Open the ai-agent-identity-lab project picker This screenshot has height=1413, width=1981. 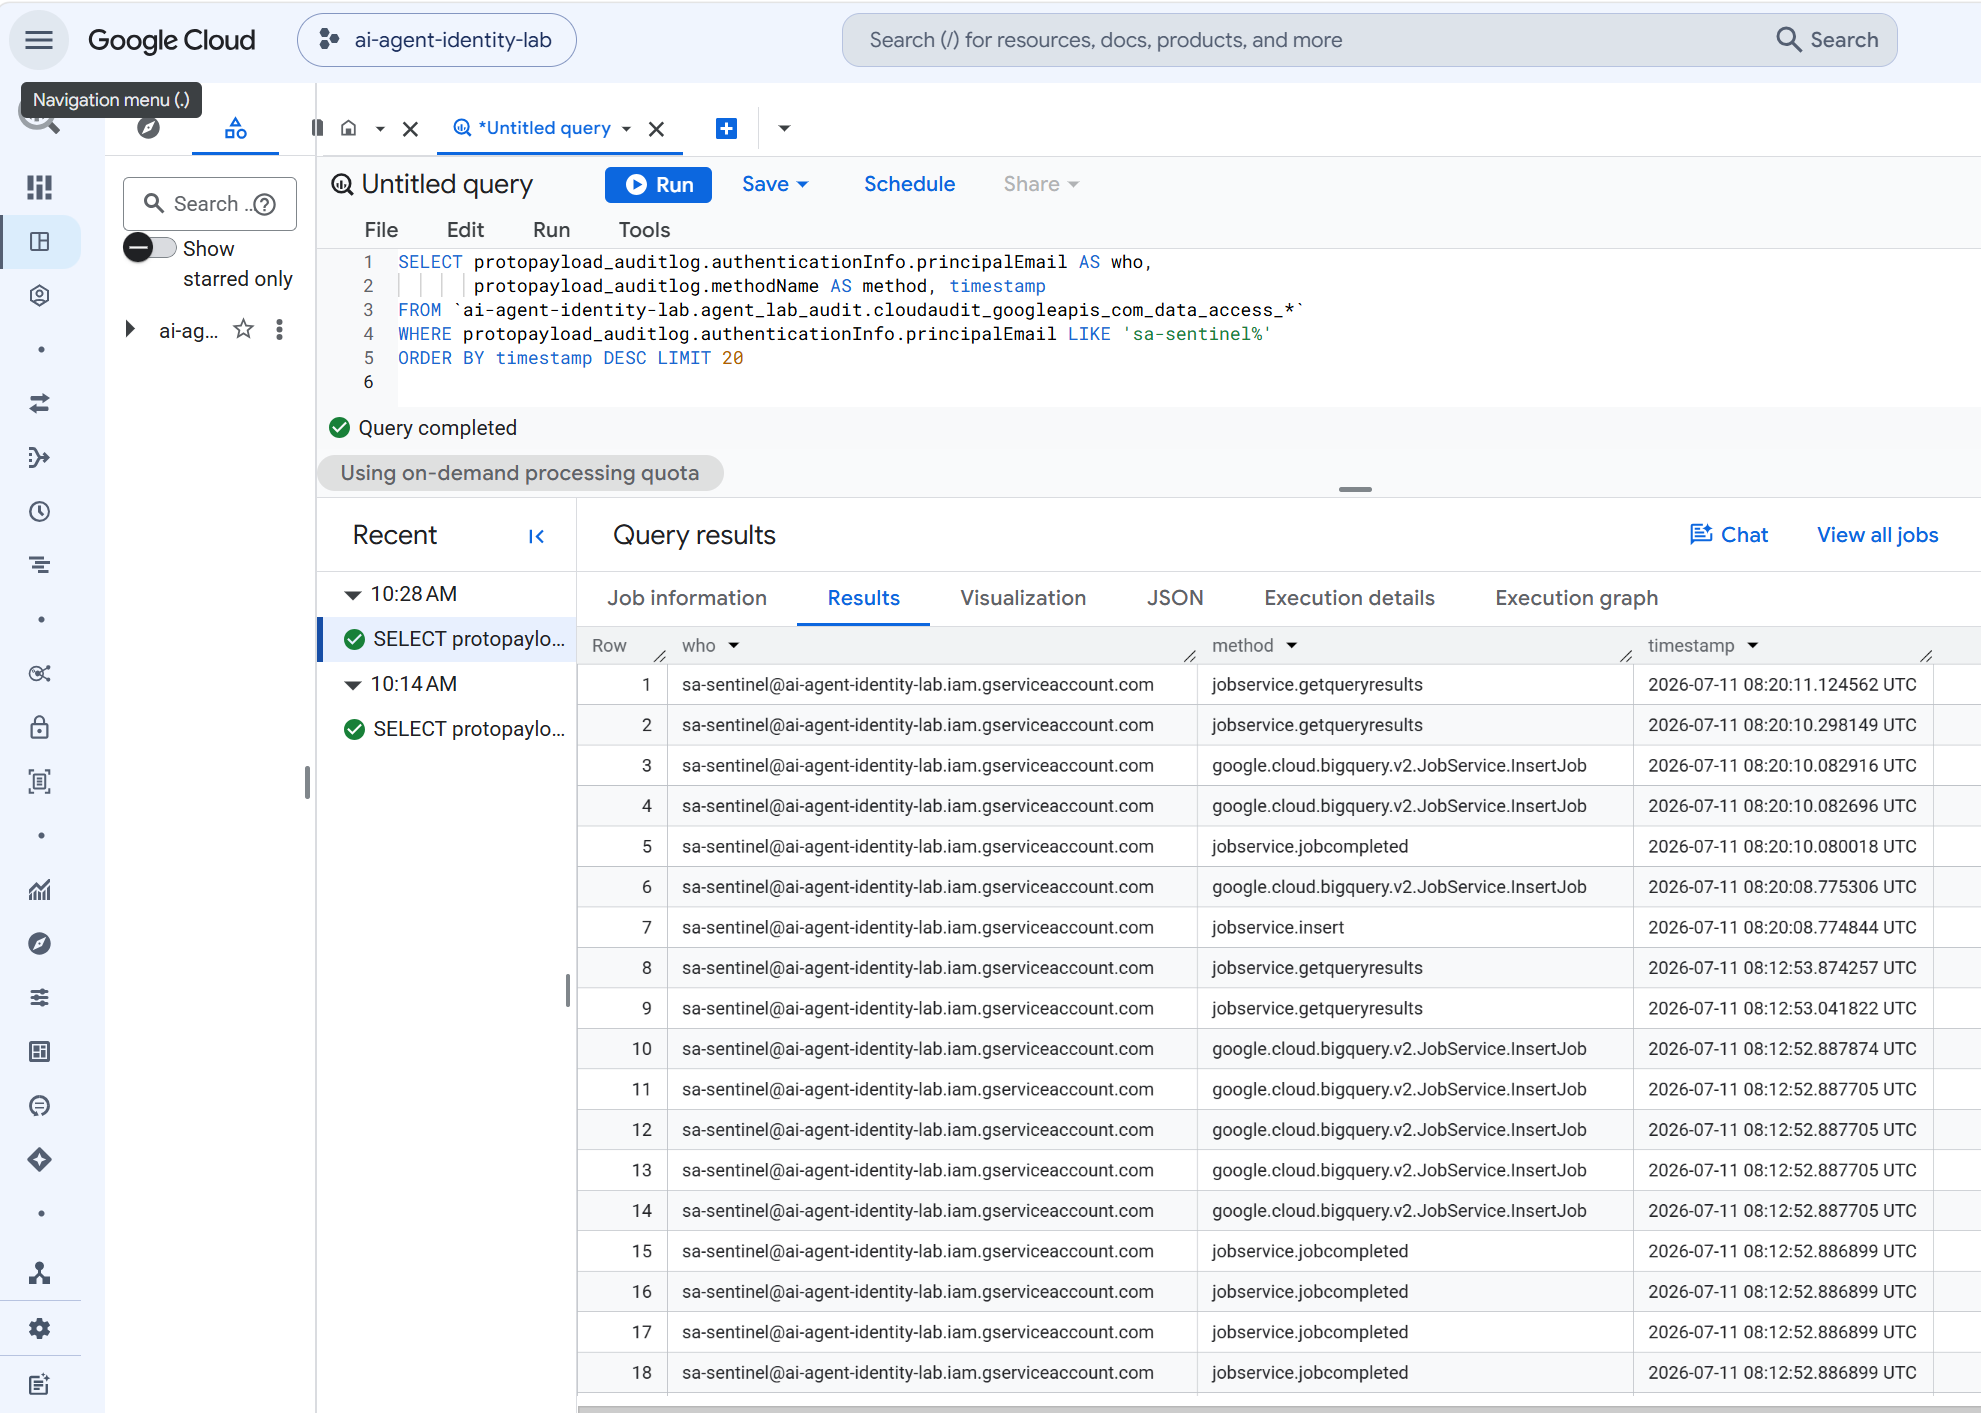tap(436, 40)
